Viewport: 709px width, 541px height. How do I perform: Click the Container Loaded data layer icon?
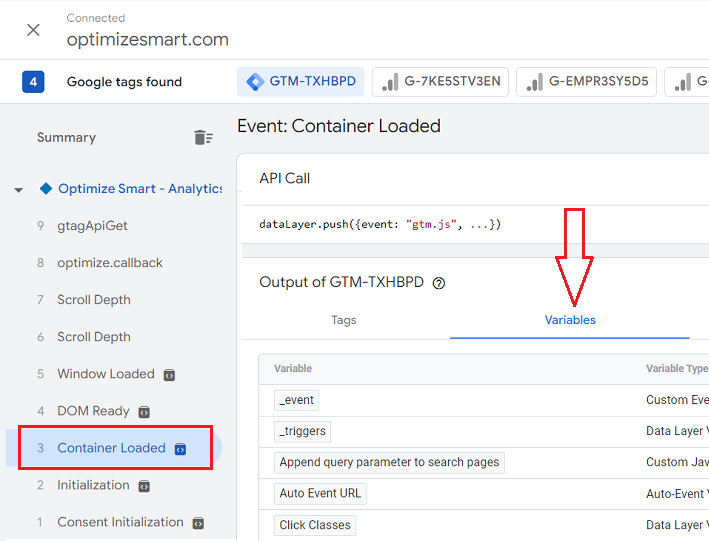coord(180,449)
